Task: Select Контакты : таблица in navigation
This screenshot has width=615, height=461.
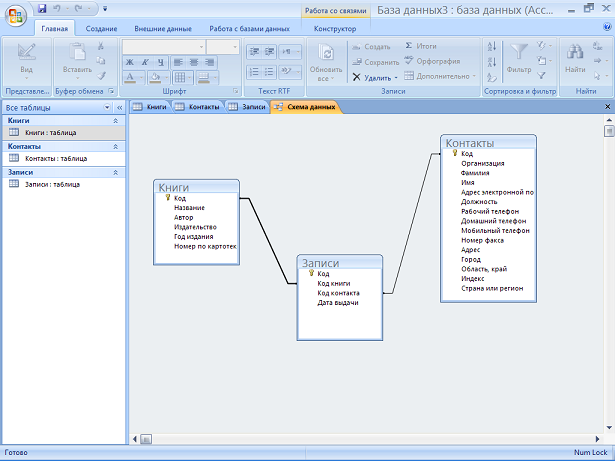Action: 64,159
